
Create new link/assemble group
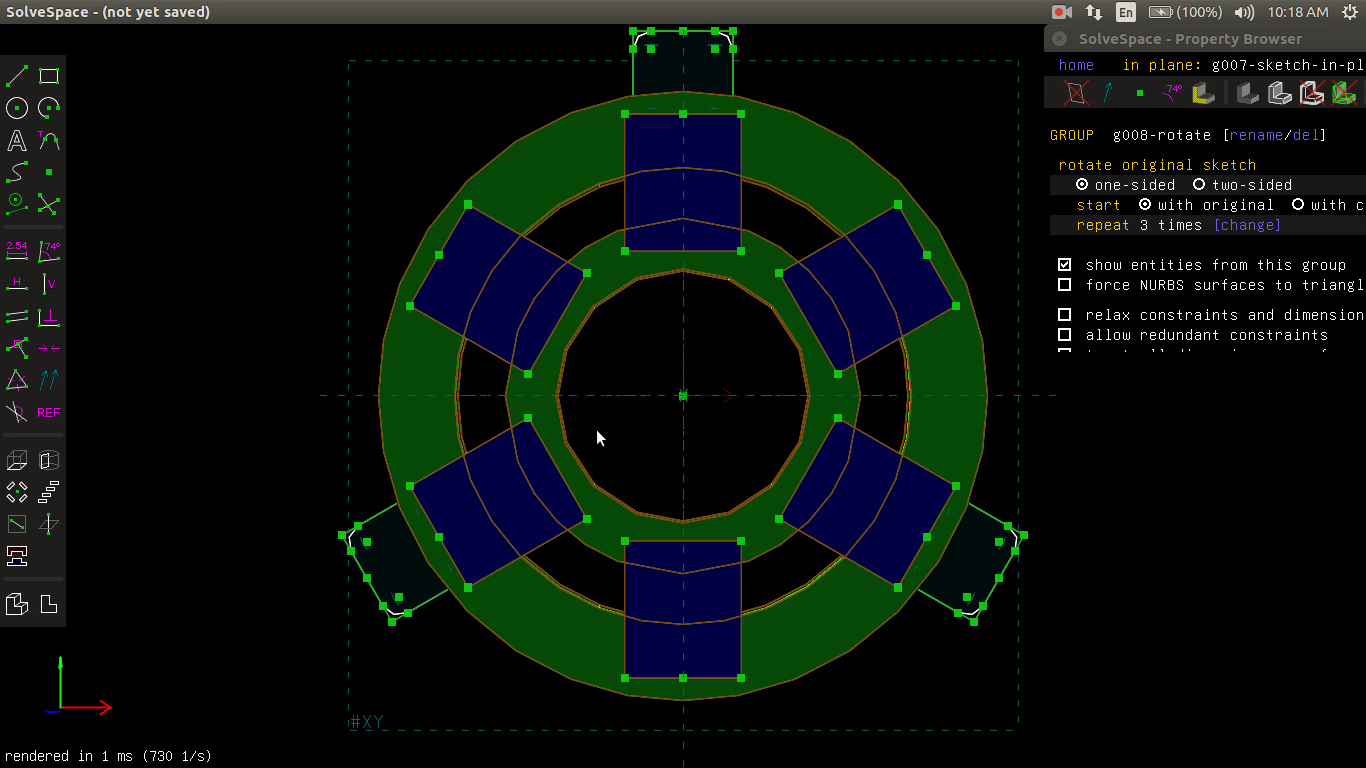(17, 556)
